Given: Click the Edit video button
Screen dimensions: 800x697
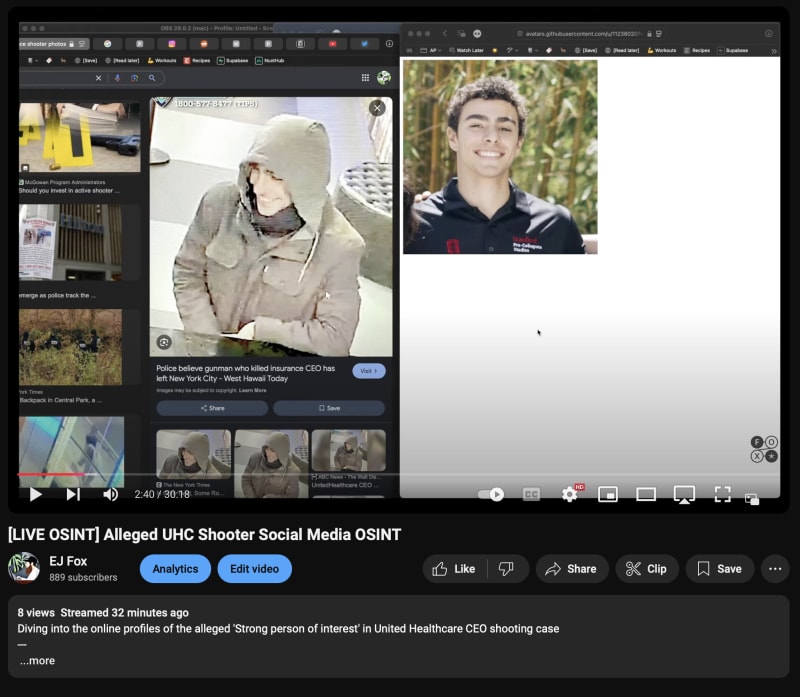Looking at the screenshot, I should click(x=255, y=568).
